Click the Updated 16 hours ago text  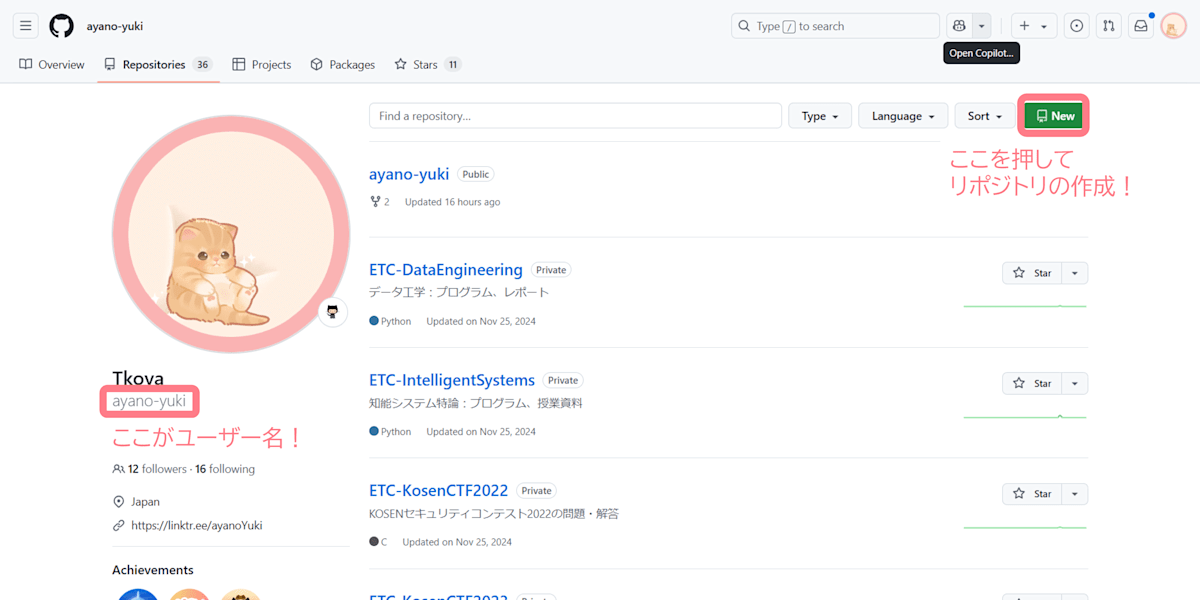(452, 202)
